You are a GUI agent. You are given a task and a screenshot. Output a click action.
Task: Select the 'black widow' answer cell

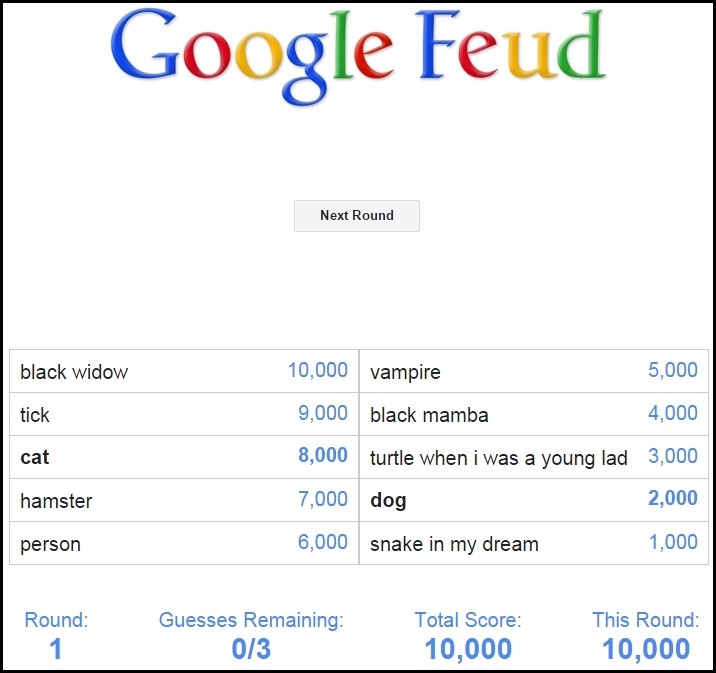184,371
